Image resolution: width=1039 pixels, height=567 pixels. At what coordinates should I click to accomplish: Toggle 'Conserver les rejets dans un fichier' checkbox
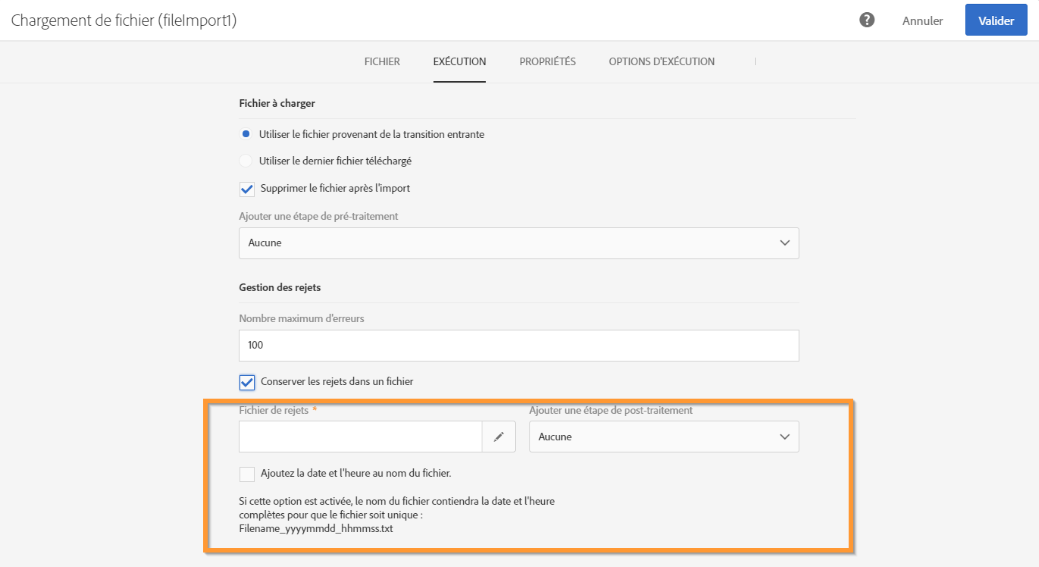click(247, 380)
